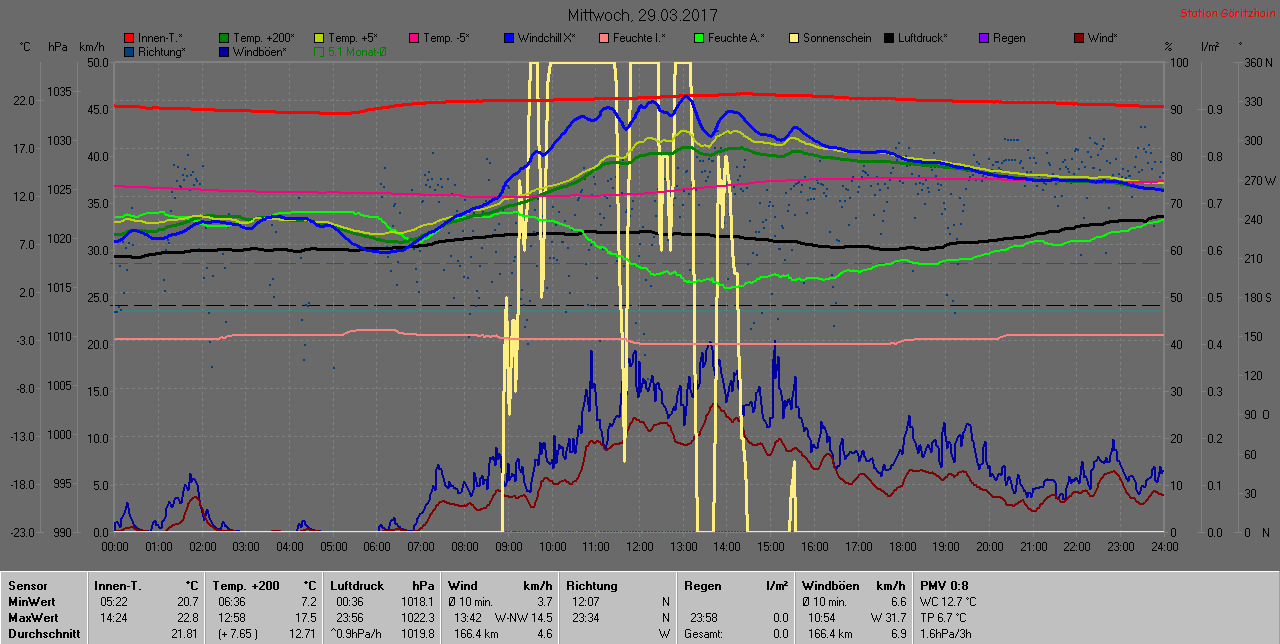The image size is (1280, 644).
Task: Click the Innen-T. table column header
Action: (119, 586)
